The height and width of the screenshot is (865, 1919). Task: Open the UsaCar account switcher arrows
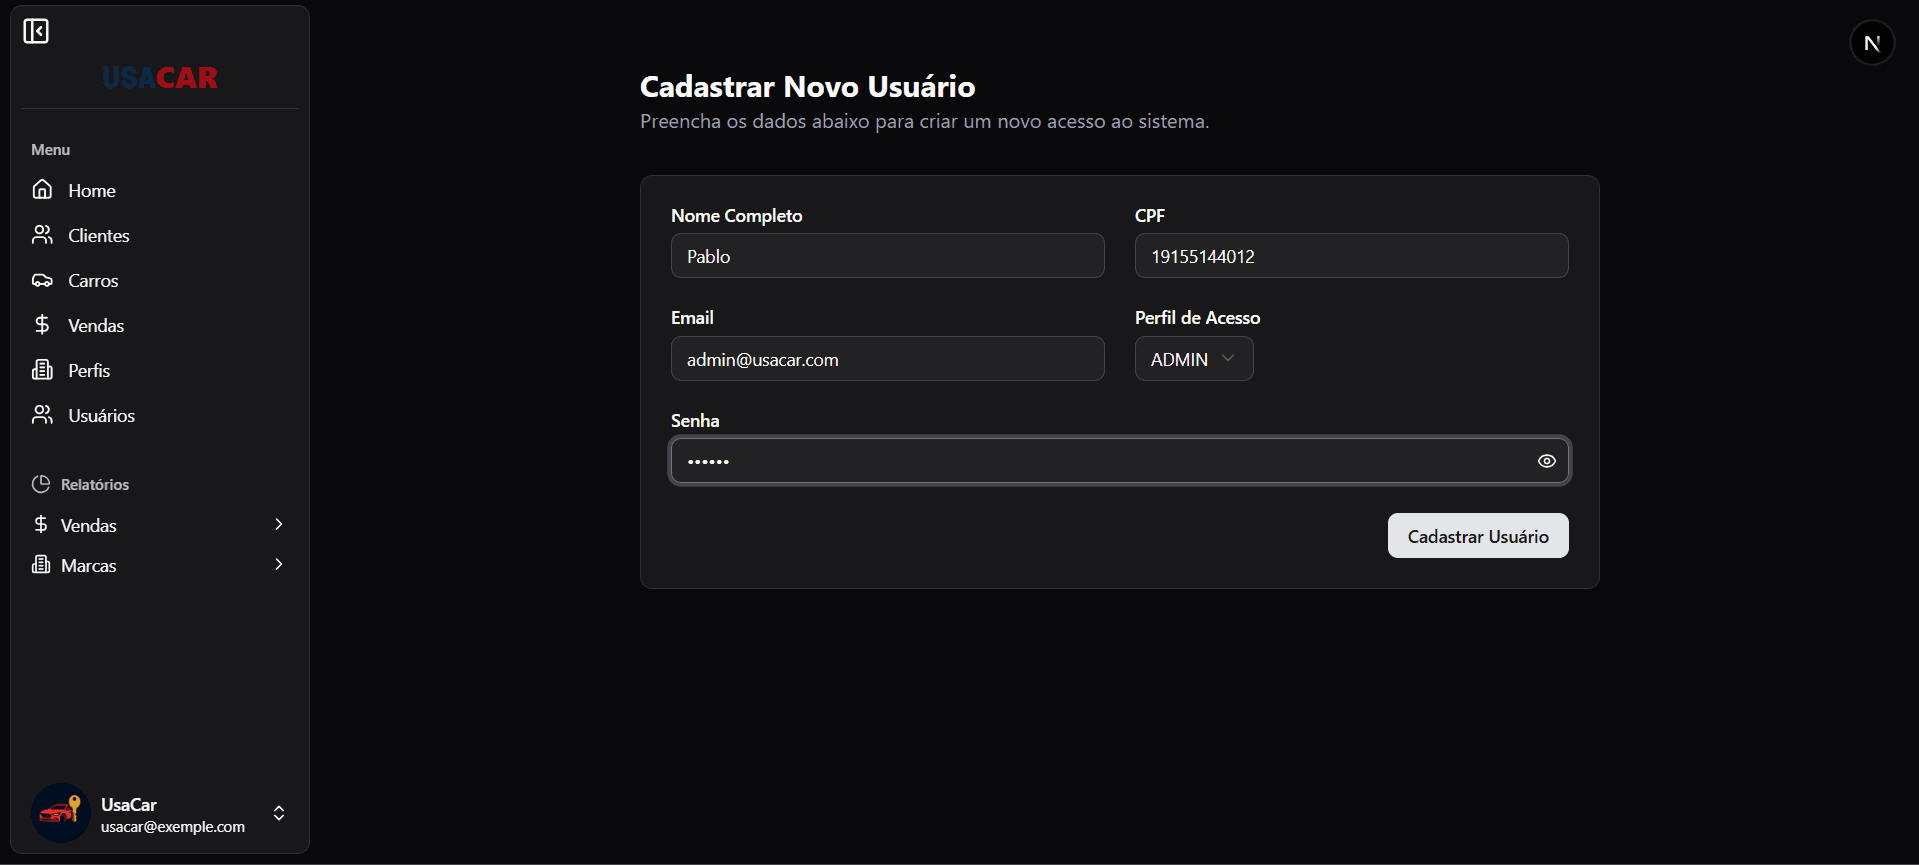tap(279, 813)
